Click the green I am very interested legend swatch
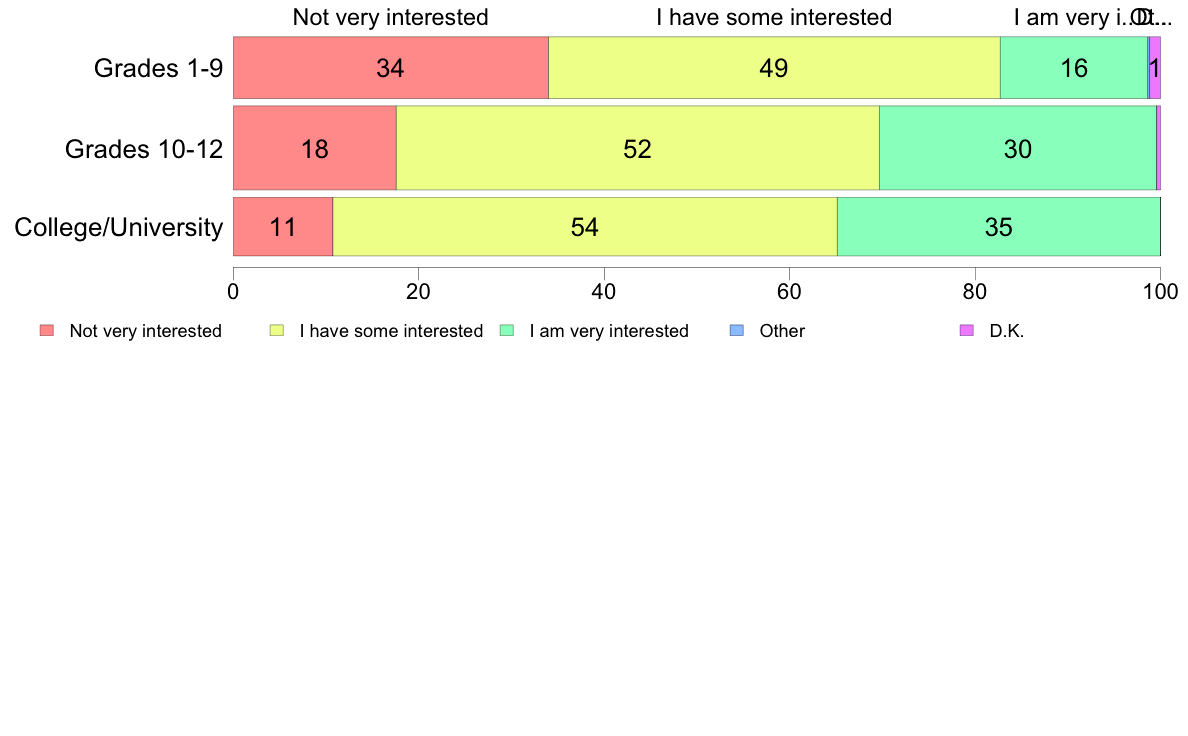Viewport: 1188px width, 736px height. point(507,330)
